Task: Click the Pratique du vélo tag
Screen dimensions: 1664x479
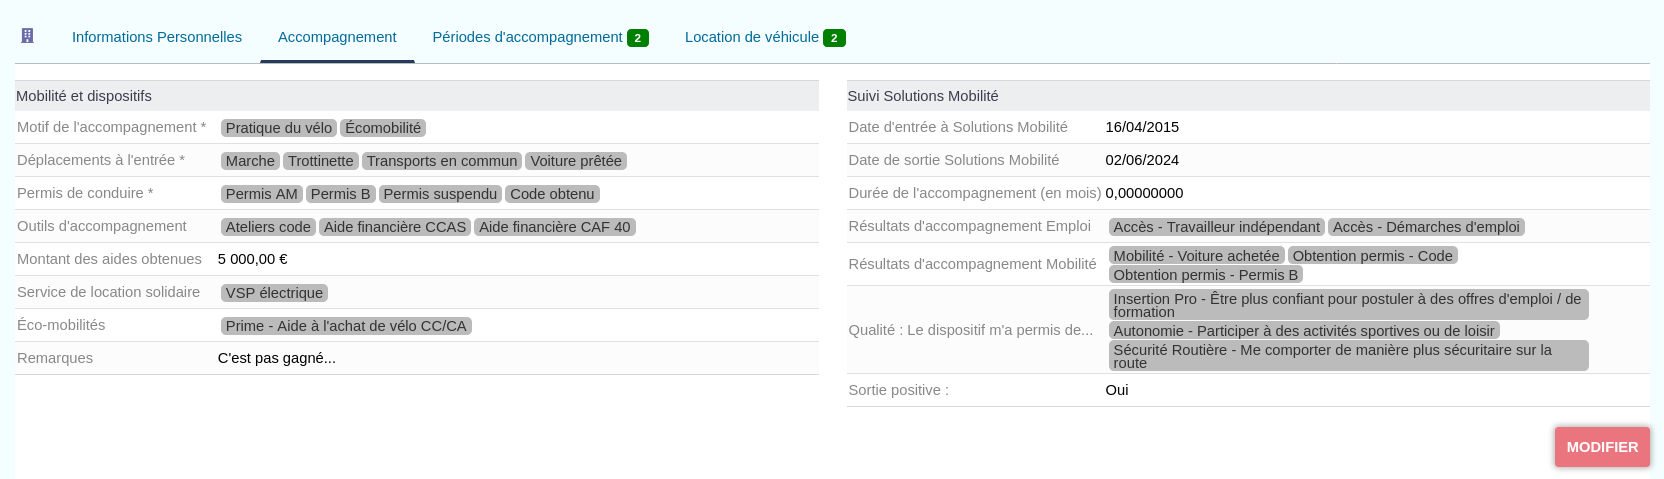Action: pyautogui.click(x=278, y=128)
